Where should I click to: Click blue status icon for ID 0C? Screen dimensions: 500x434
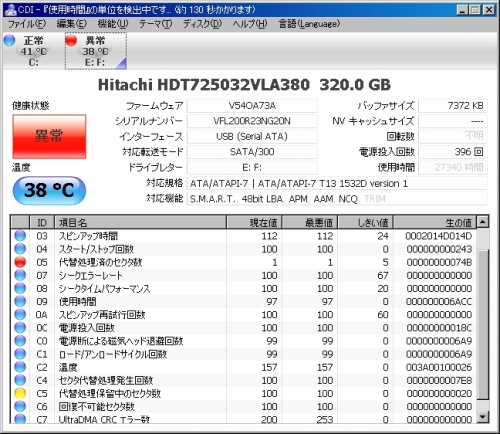(20, 328)
